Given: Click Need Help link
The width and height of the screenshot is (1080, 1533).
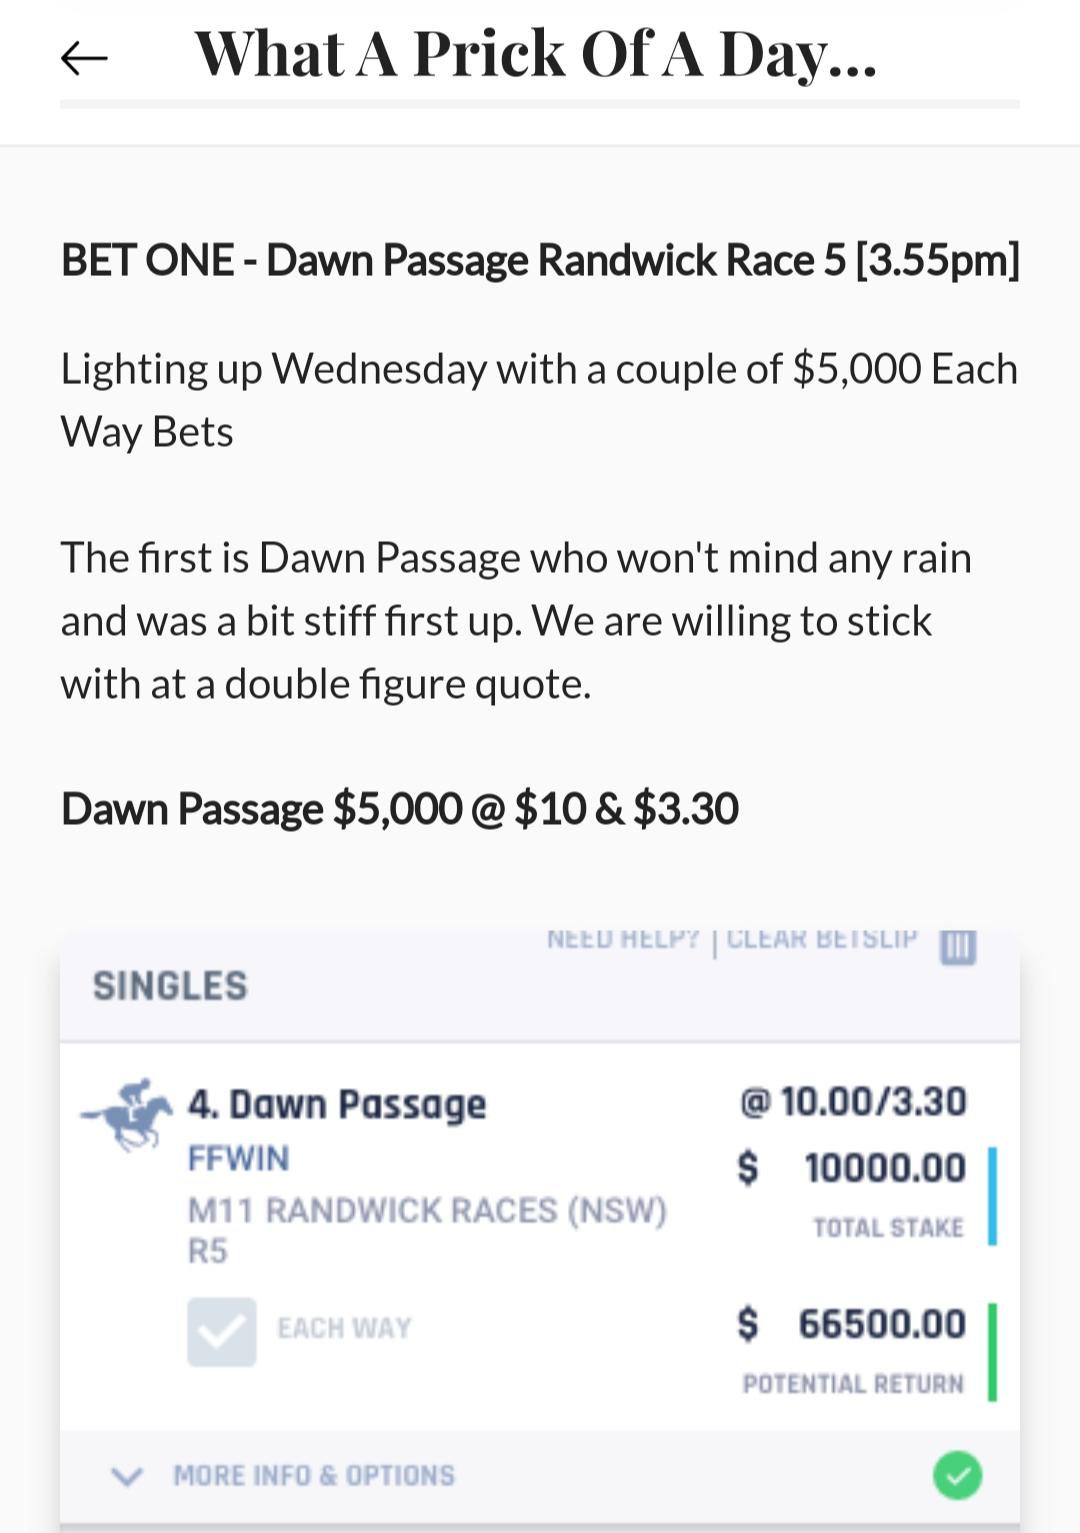Looking at the screenshot, I should tap(622, 939).
